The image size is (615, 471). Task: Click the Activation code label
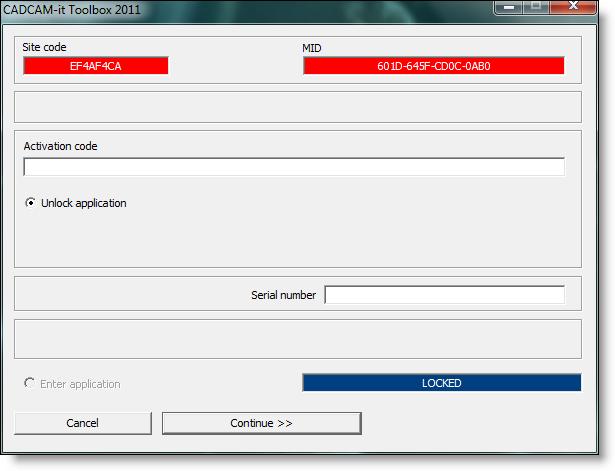tap(60, 146)
